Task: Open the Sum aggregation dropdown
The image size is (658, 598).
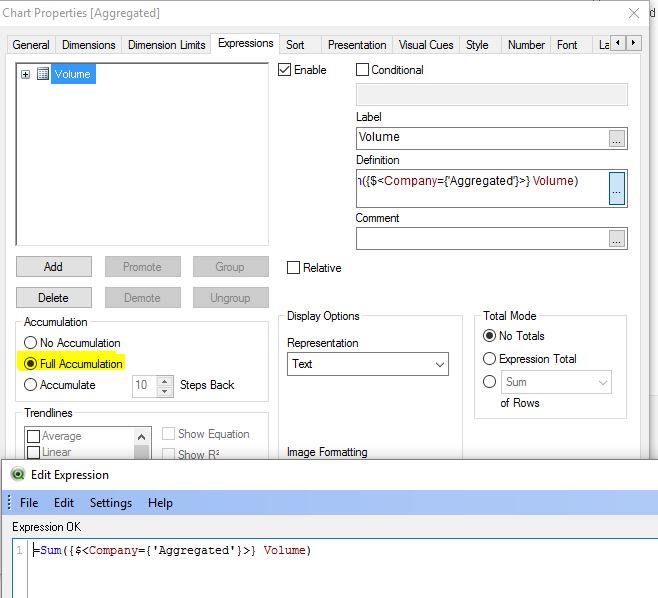Action: point(556,382)
